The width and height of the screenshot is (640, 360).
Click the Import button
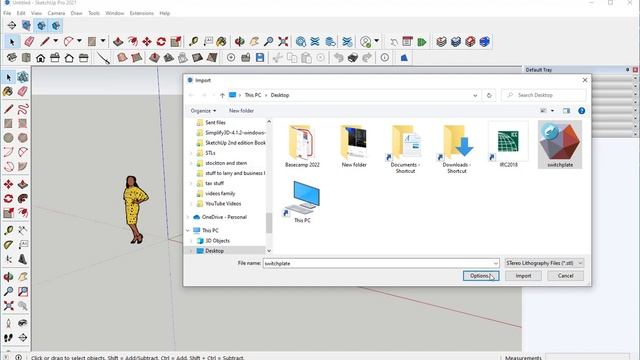523,276
